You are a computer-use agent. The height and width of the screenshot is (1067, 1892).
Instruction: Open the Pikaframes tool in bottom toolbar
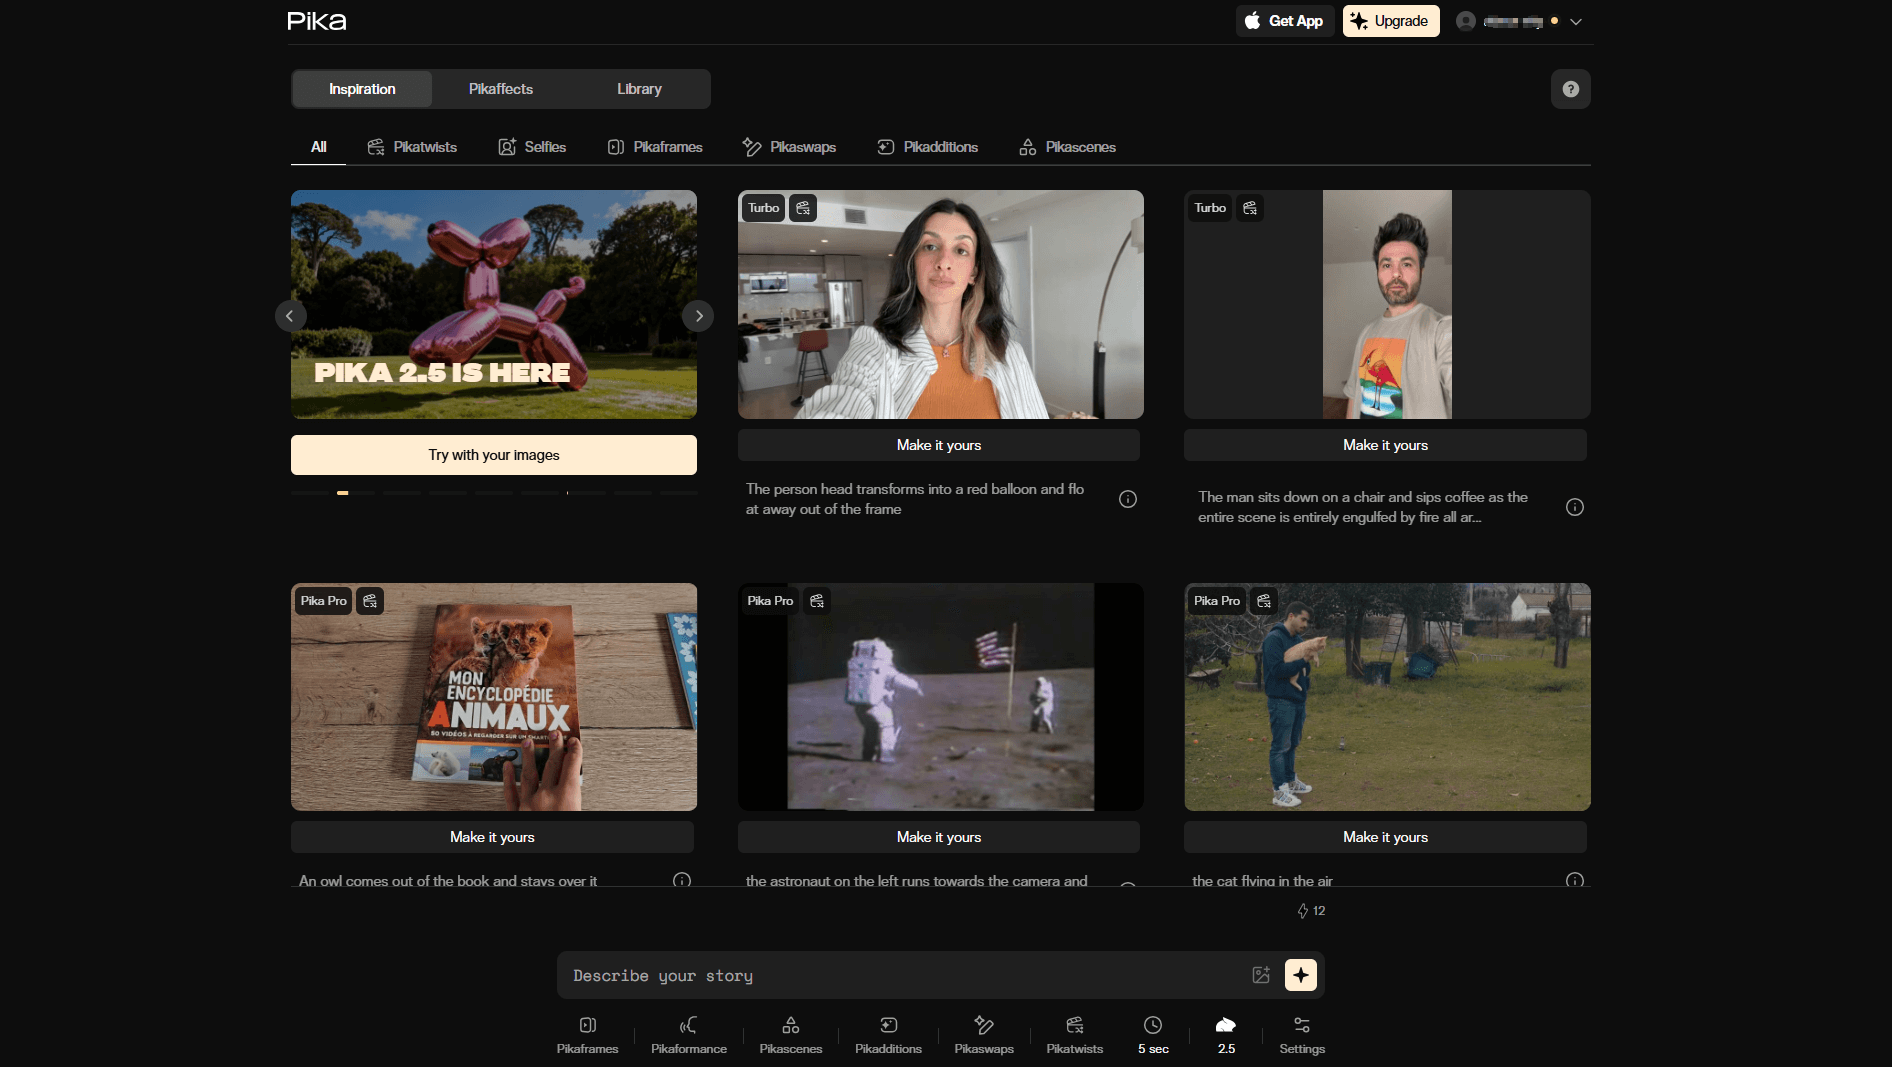(587, 1035)
